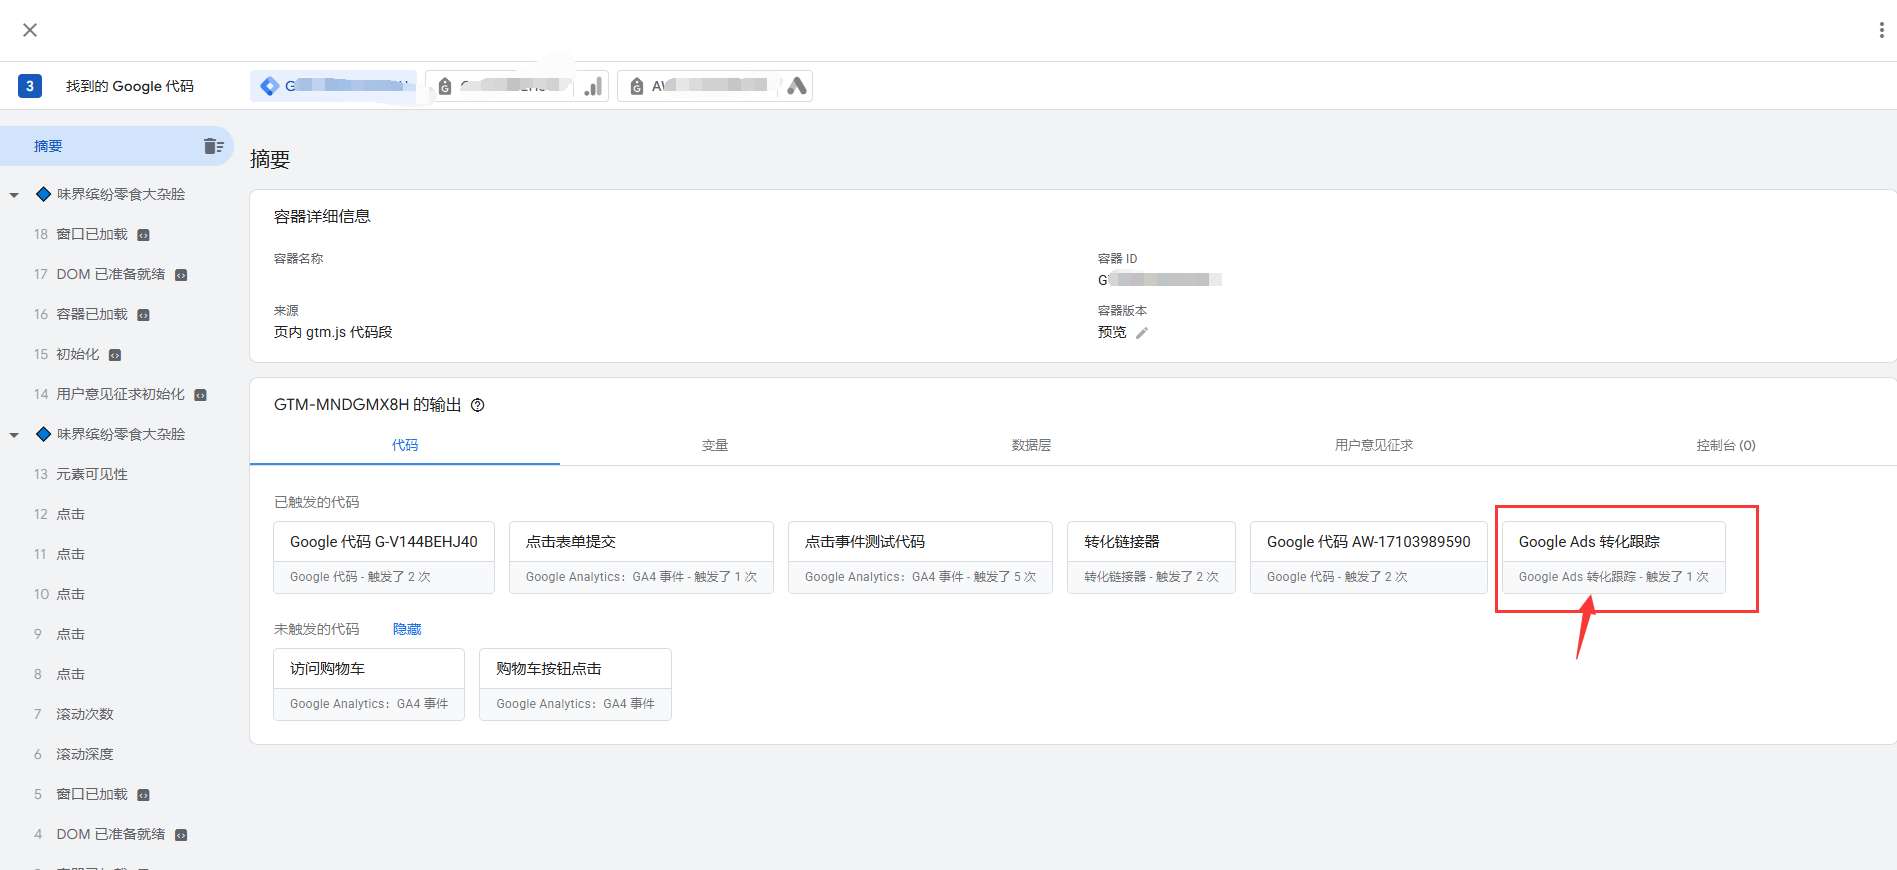Switch to the 用户意见征求 tab
This screenshot has width=1897, height=870.
click(x=1373, y=445)
